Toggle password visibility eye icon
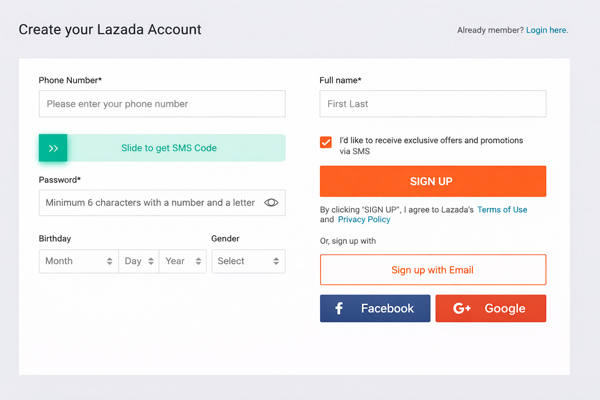The height and width of the screenshot is (400, 600). (271, 203)
